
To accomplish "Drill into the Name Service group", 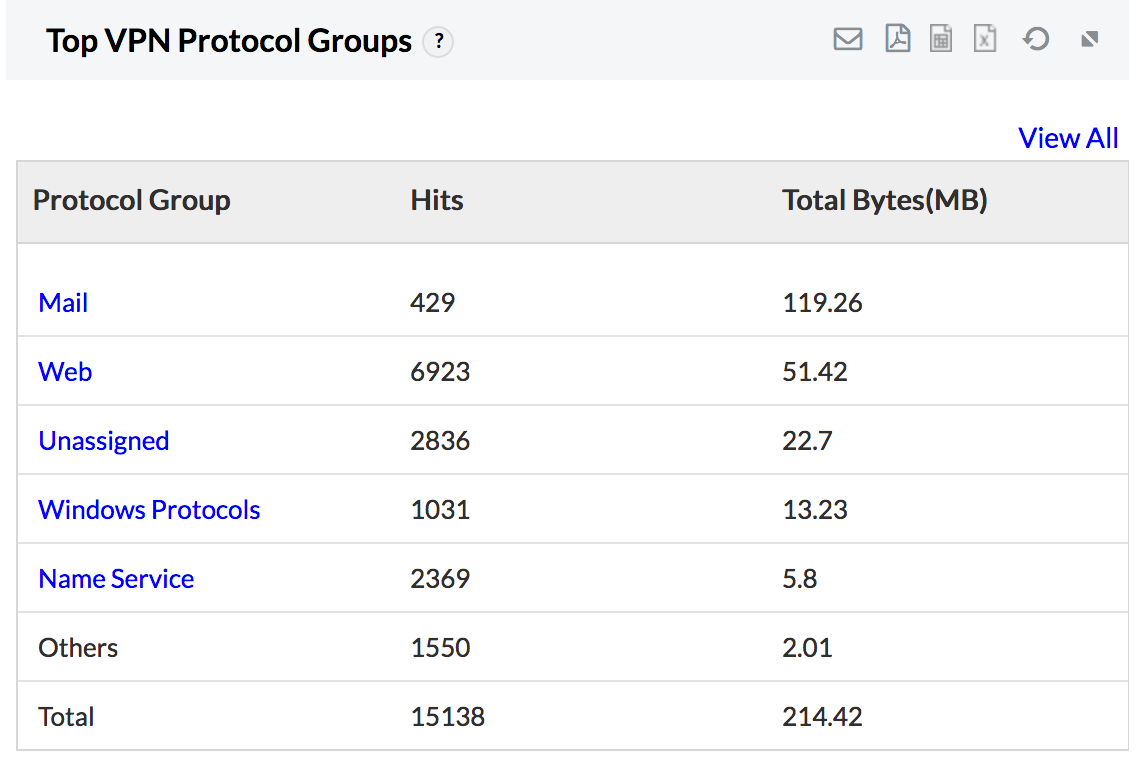I will [116, 578].
